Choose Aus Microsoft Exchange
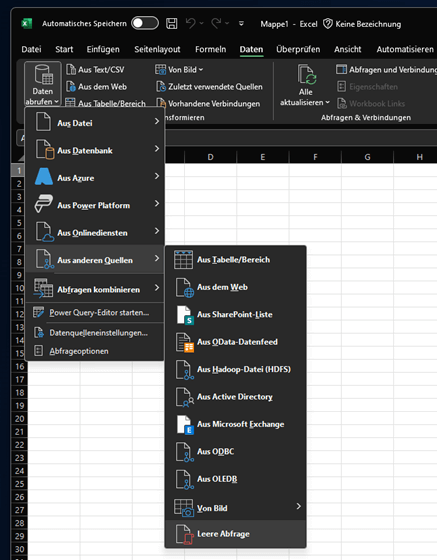 pyautogui.click(x=236, y=424)
